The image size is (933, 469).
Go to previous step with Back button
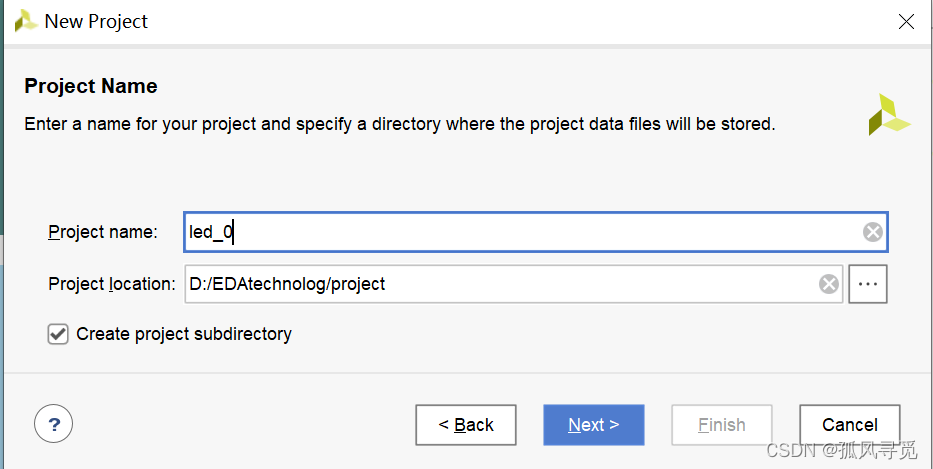click(466, 425)
